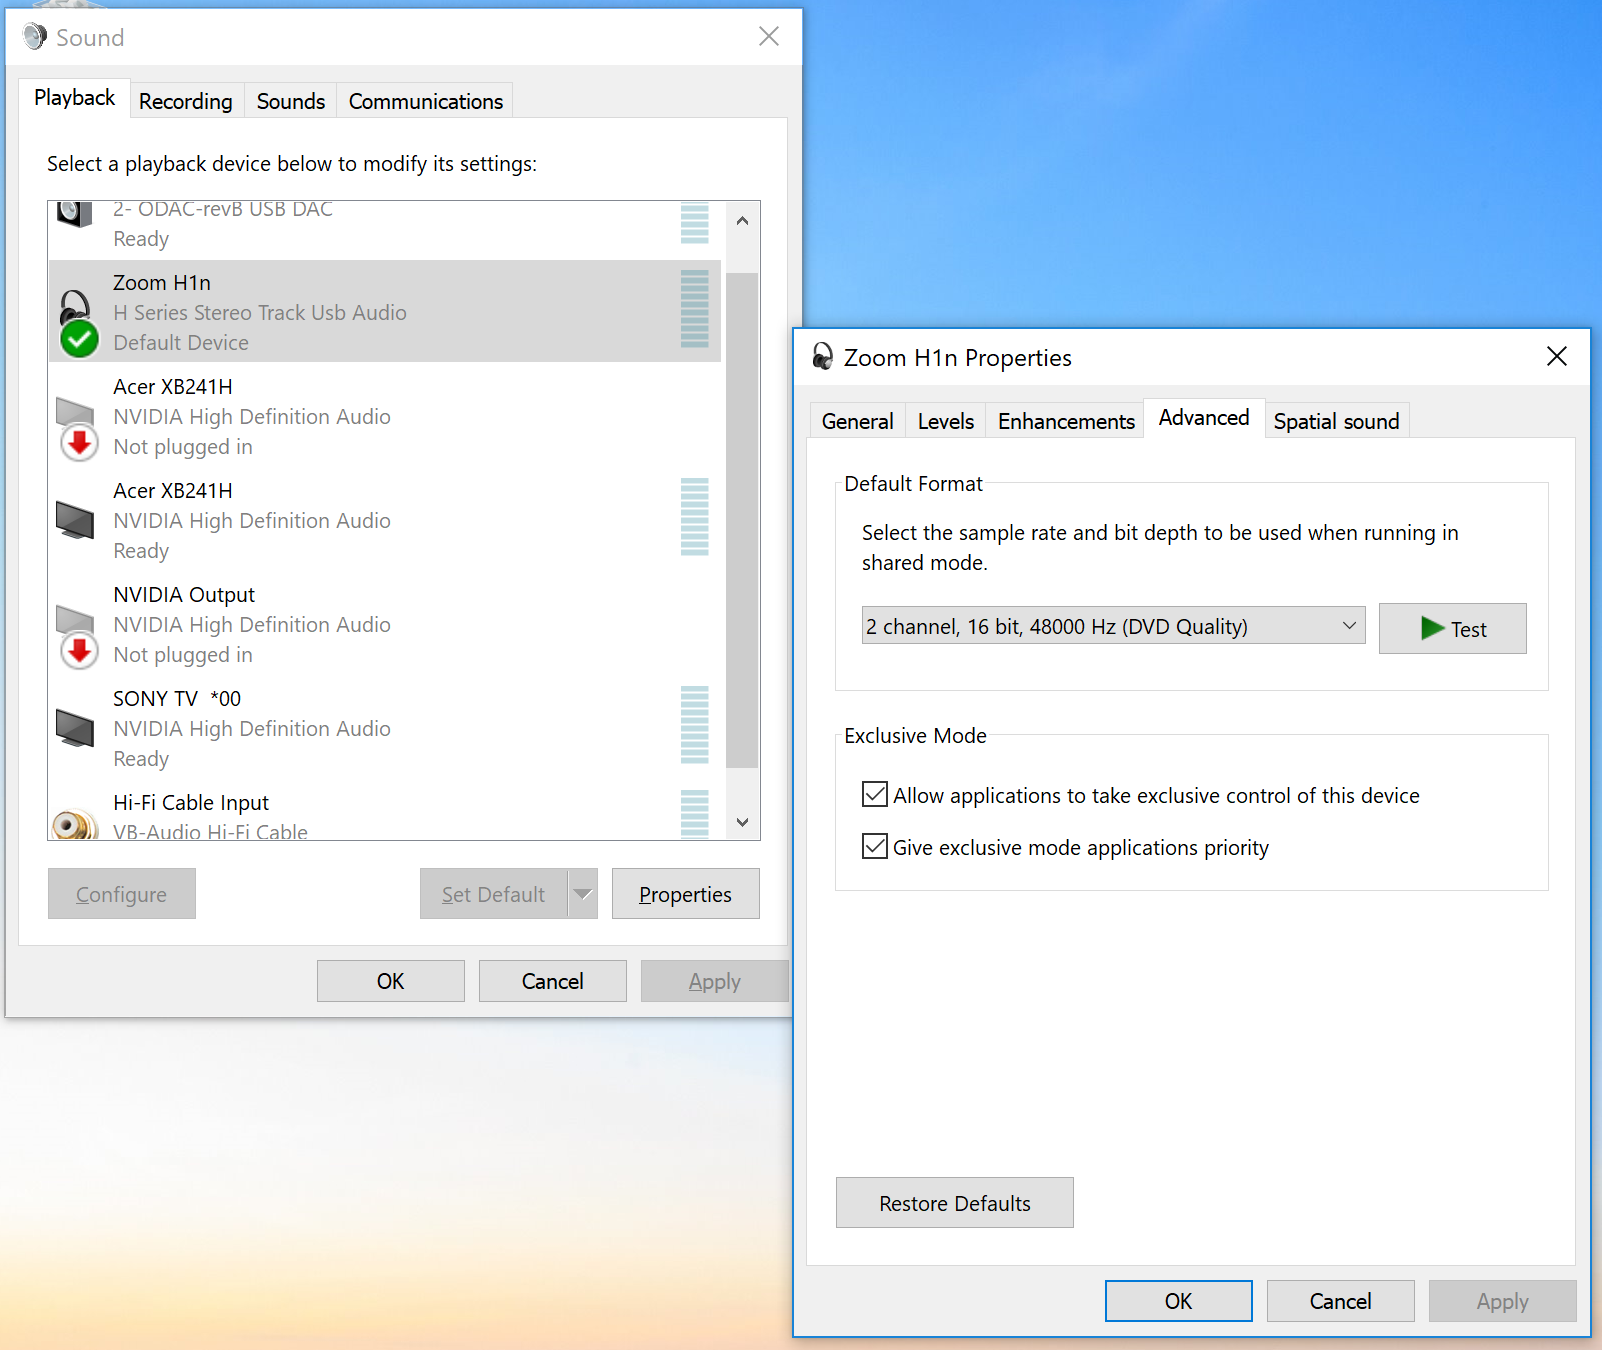Screen dimensions: 1602x1350
Task: Open the Levels tab in Properties
Action: point(946,422)
